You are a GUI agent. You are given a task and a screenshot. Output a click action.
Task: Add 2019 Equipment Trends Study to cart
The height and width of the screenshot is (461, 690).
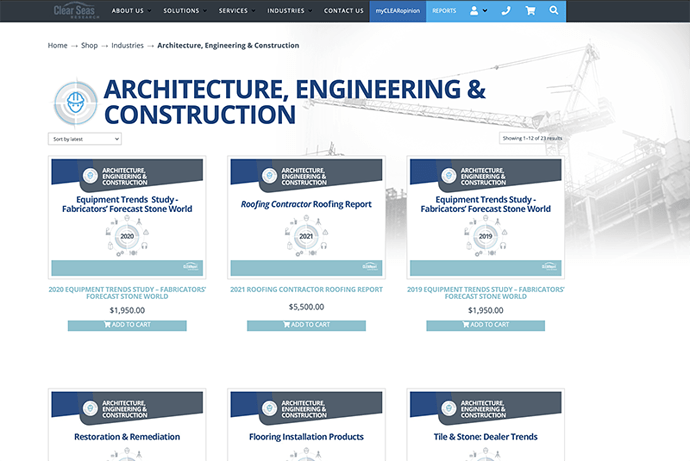pyautogui.click(x=485, y=325)
